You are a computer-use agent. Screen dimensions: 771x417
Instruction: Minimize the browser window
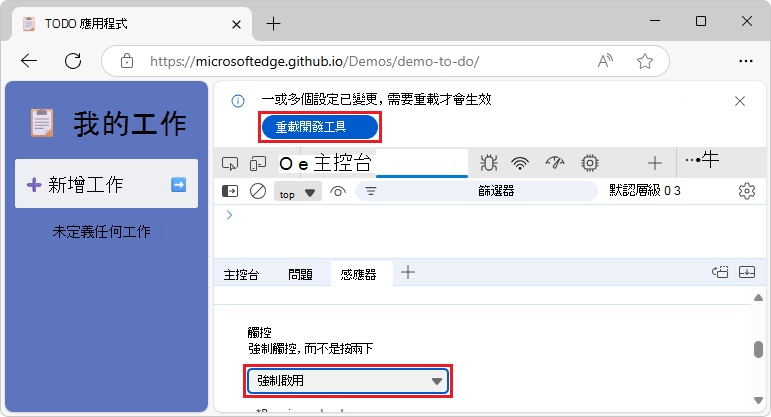click(654, 21)
